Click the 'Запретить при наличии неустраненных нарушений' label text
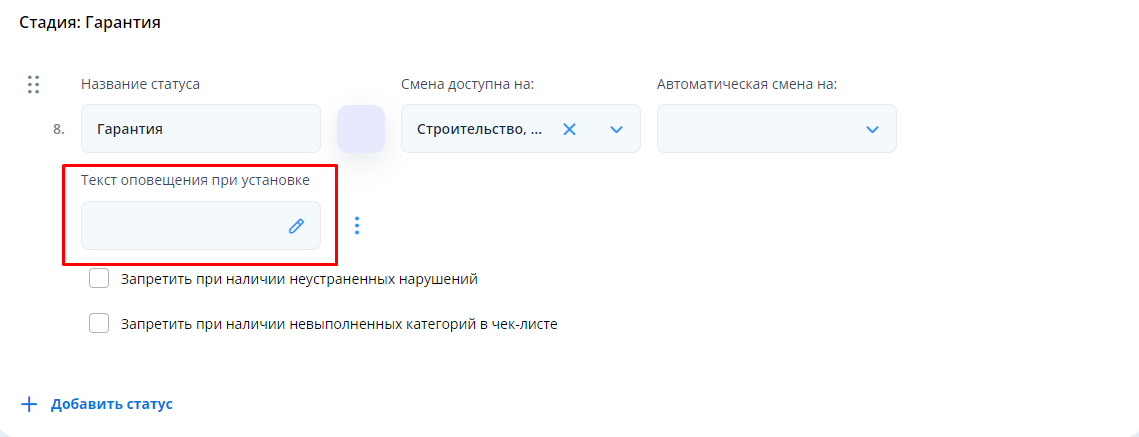 click(x=299, y=279)
